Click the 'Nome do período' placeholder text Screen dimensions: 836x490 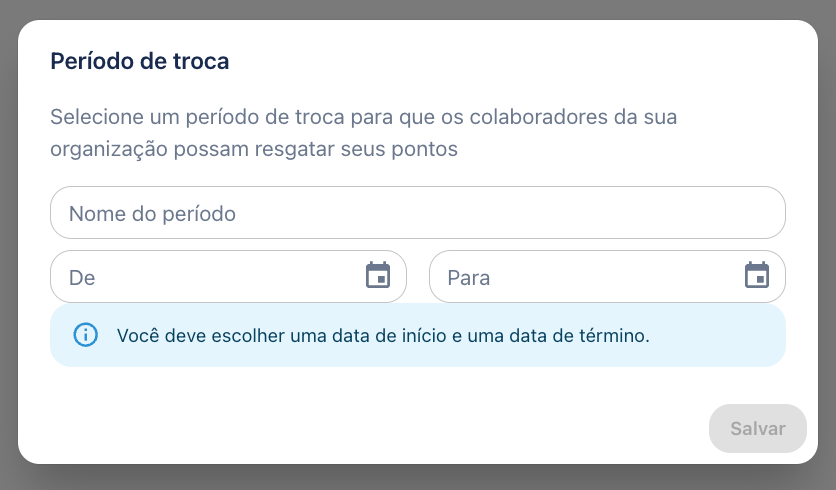pos(152,214)
